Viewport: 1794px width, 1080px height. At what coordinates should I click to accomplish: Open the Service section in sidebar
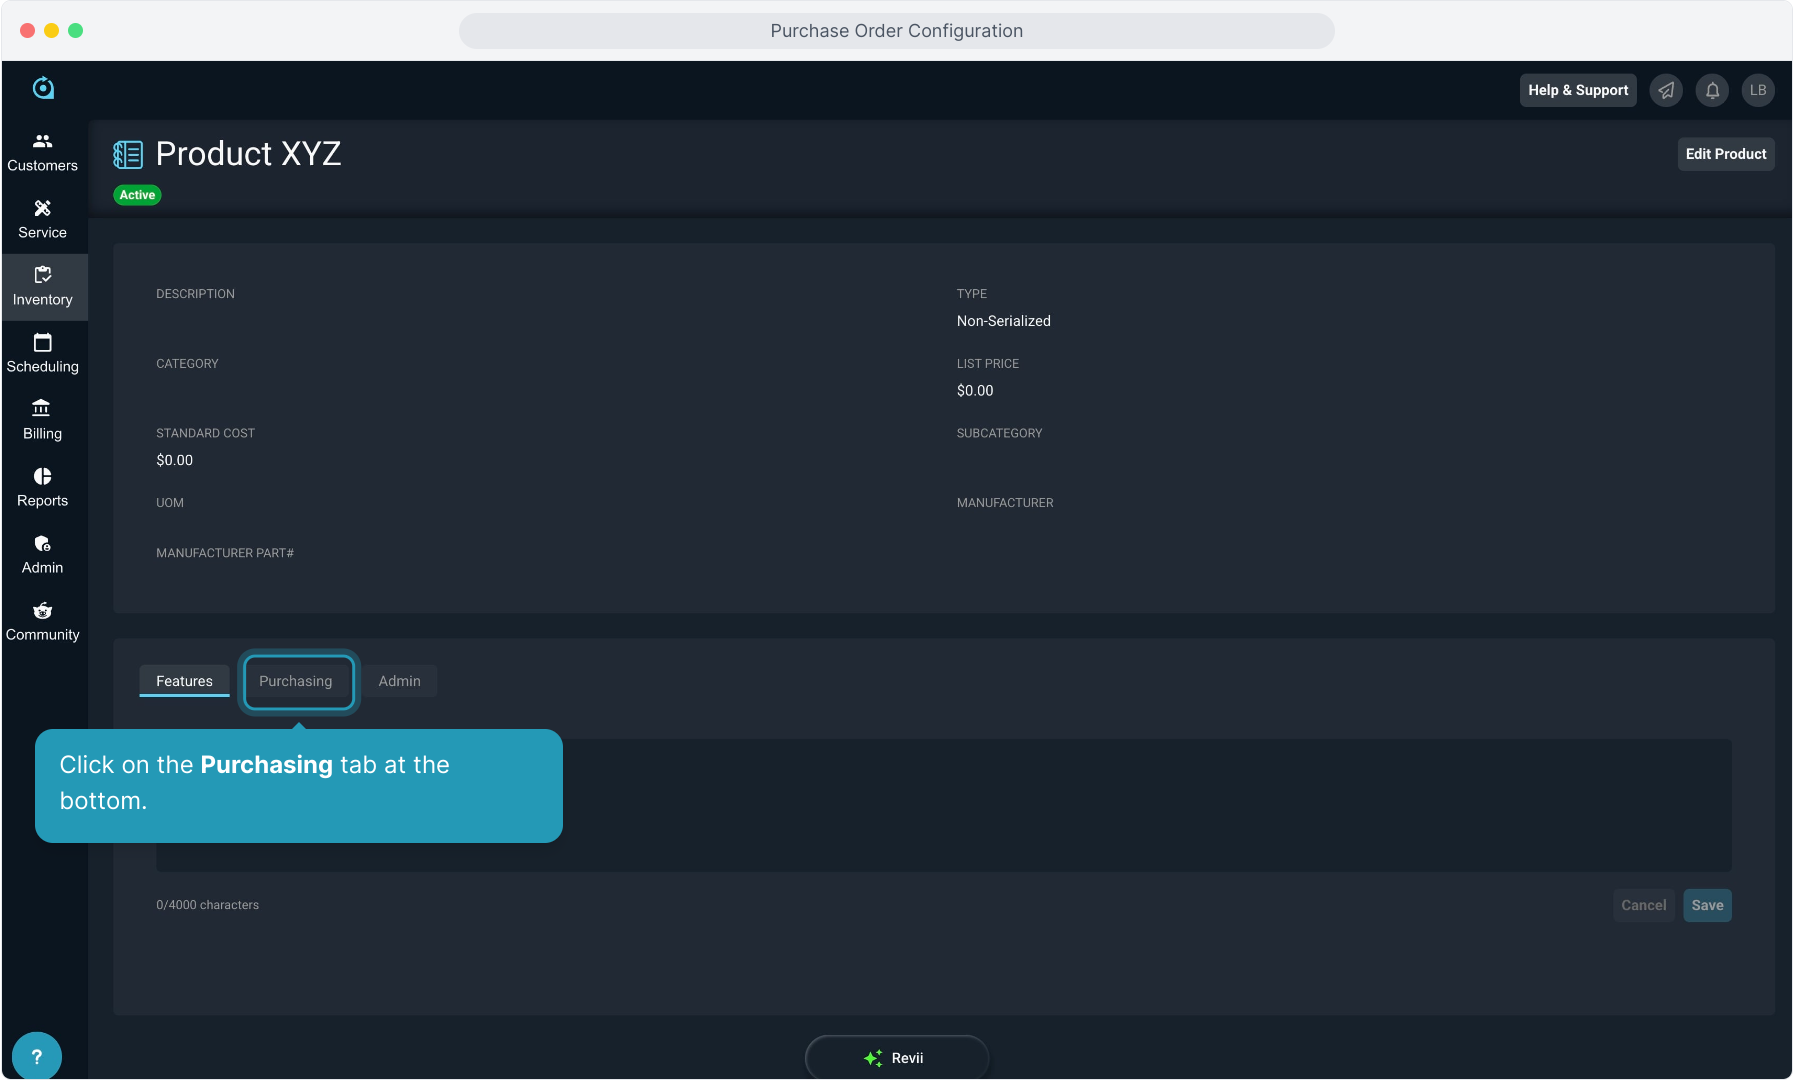pyautogui.click(x=42, y=219)
